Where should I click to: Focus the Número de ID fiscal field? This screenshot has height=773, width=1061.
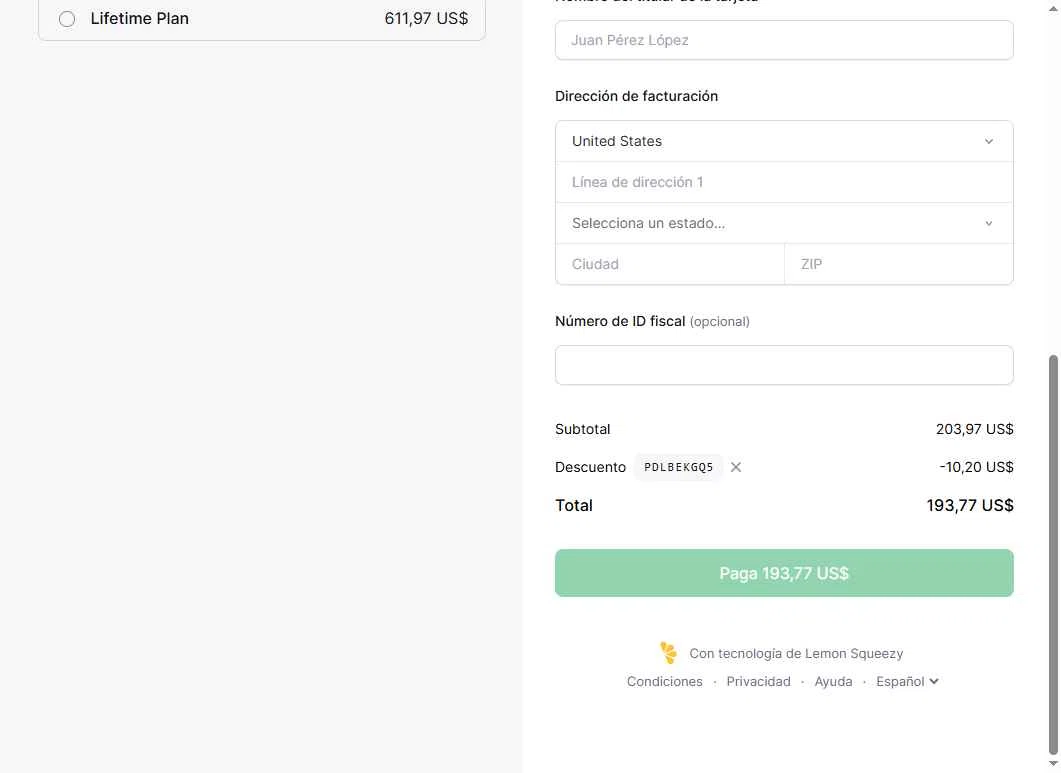pyautogui.click(x=784, y=365)
